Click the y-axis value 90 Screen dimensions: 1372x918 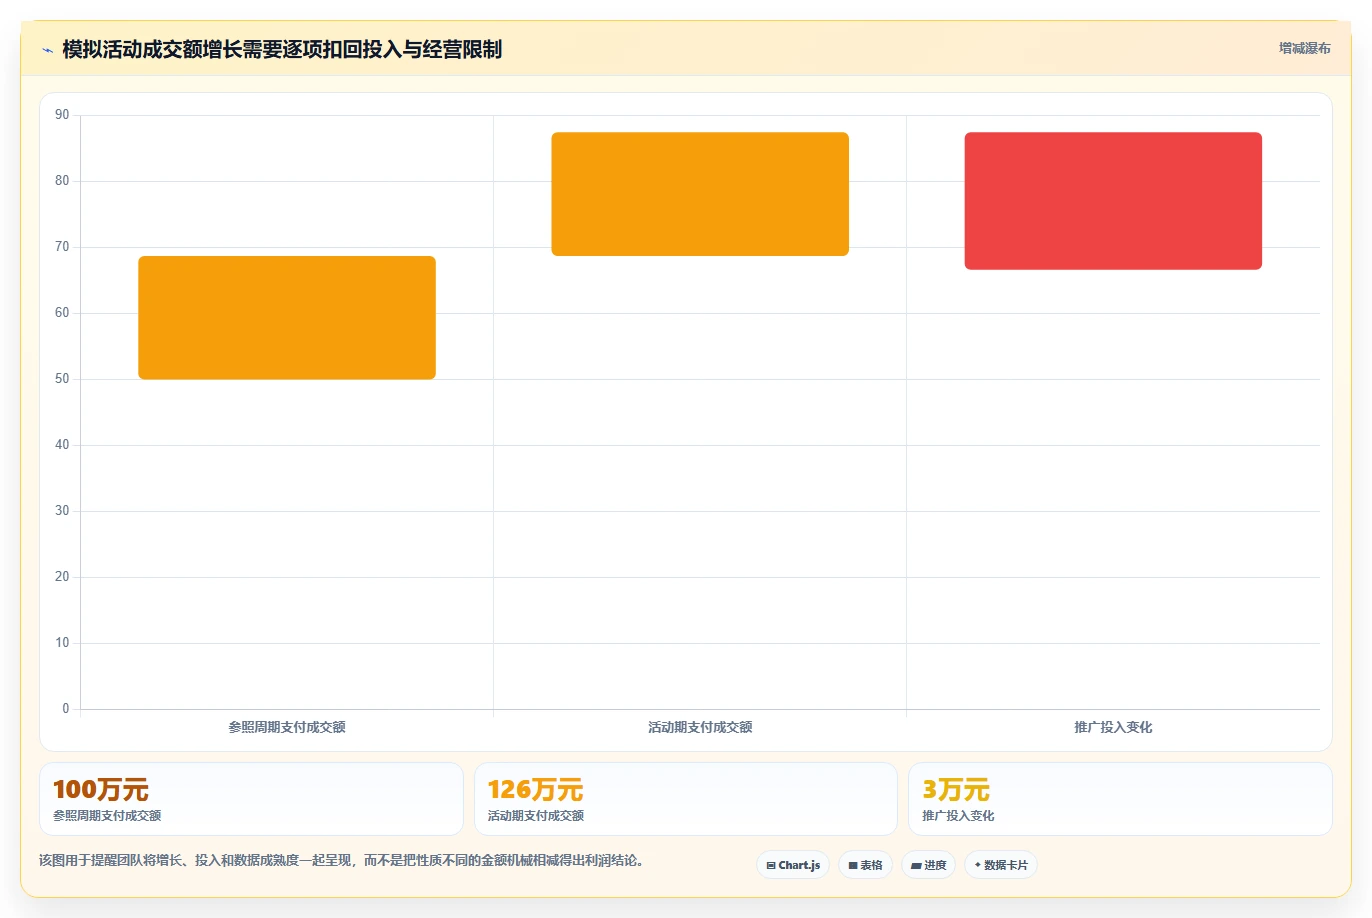(62, 115)
